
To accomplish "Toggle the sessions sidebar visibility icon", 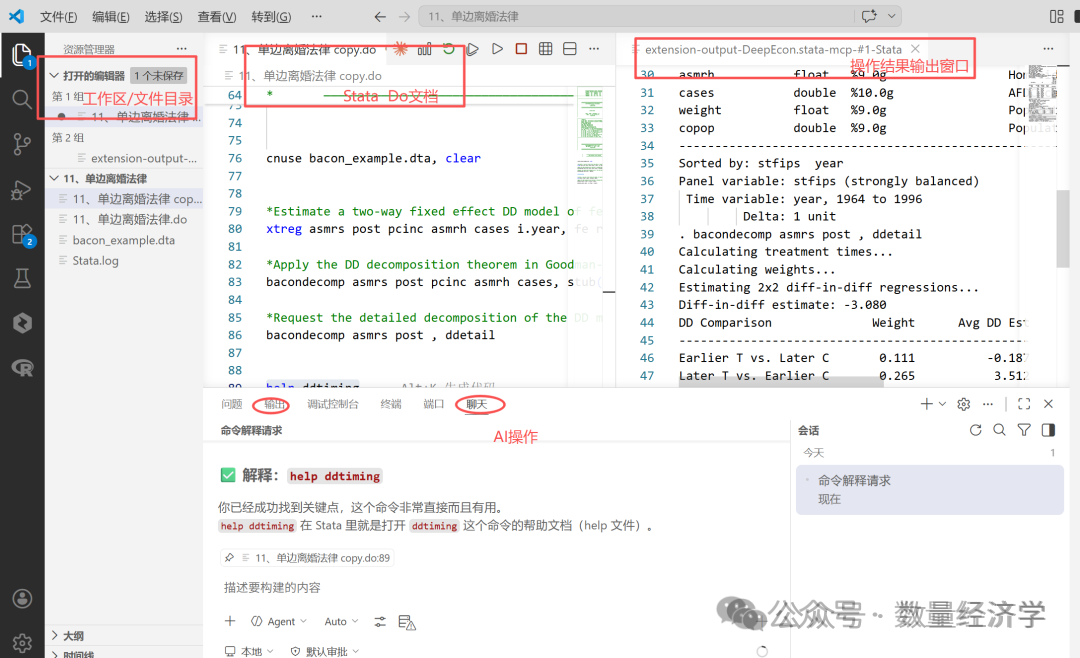I will pyautogui.click(x=1048, y=430).
